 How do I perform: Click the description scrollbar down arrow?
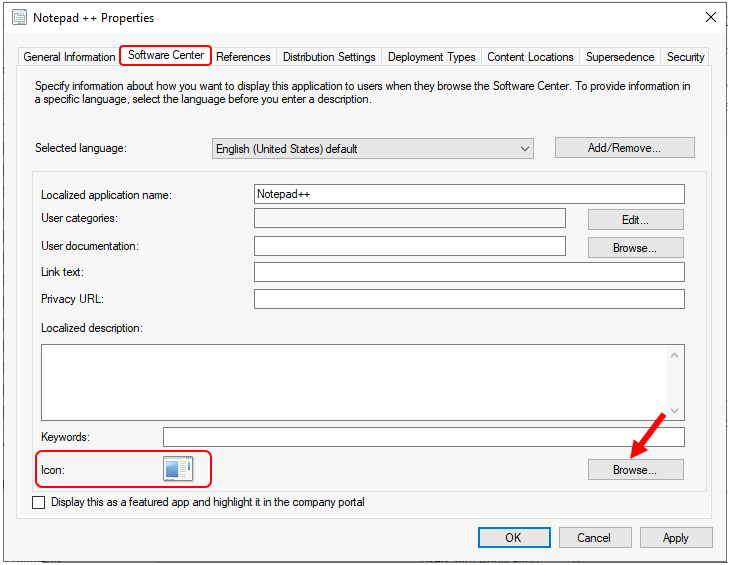point(674,410)
